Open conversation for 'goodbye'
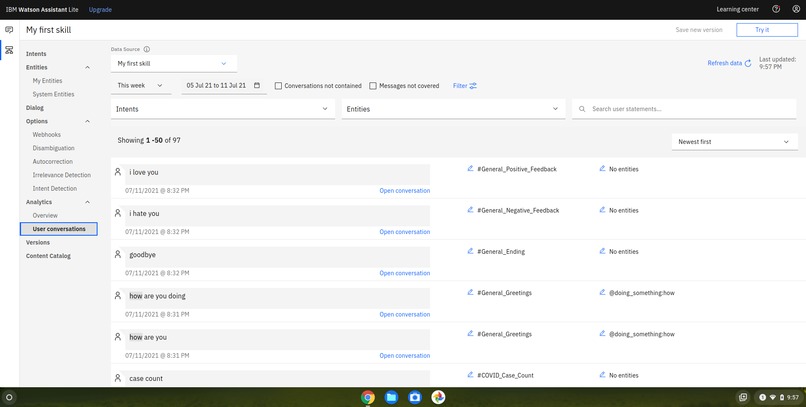Image resolution: width=806 pixels, height=407 pixels. point(405,273)
